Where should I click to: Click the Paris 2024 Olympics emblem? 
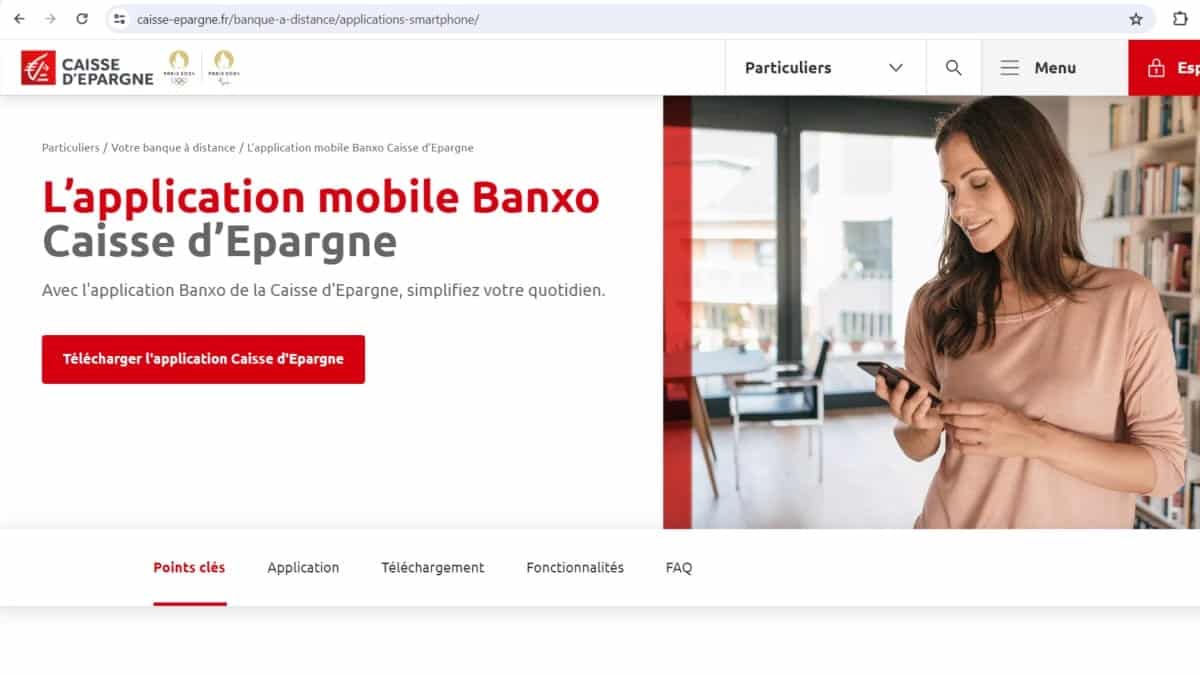(179, 67)
